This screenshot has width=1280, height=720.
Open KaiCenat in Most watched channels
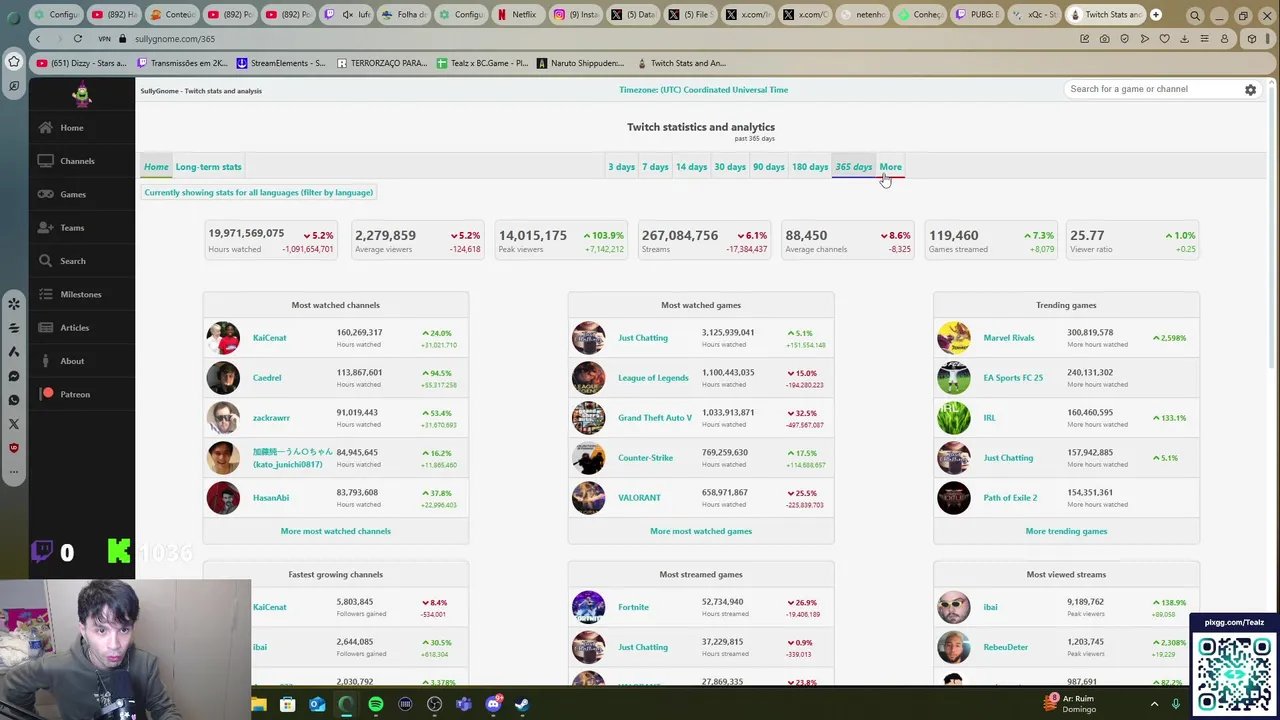(270, 338)
